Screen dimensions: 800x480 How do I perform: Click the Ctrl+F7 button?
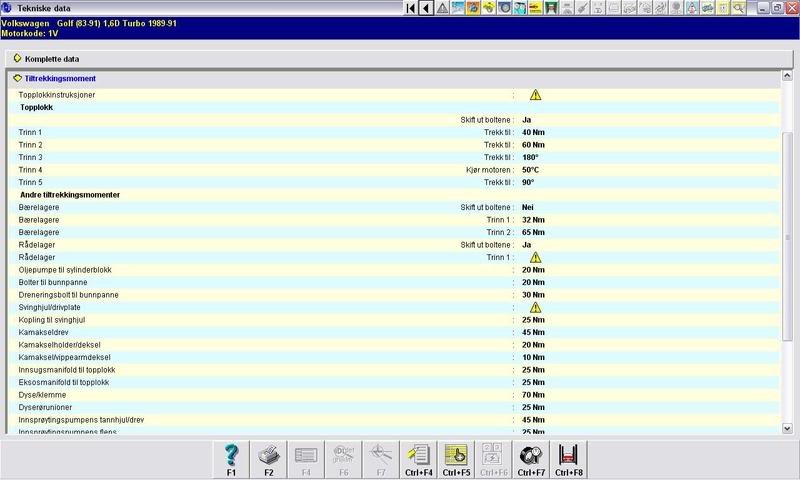click(532, 457)
